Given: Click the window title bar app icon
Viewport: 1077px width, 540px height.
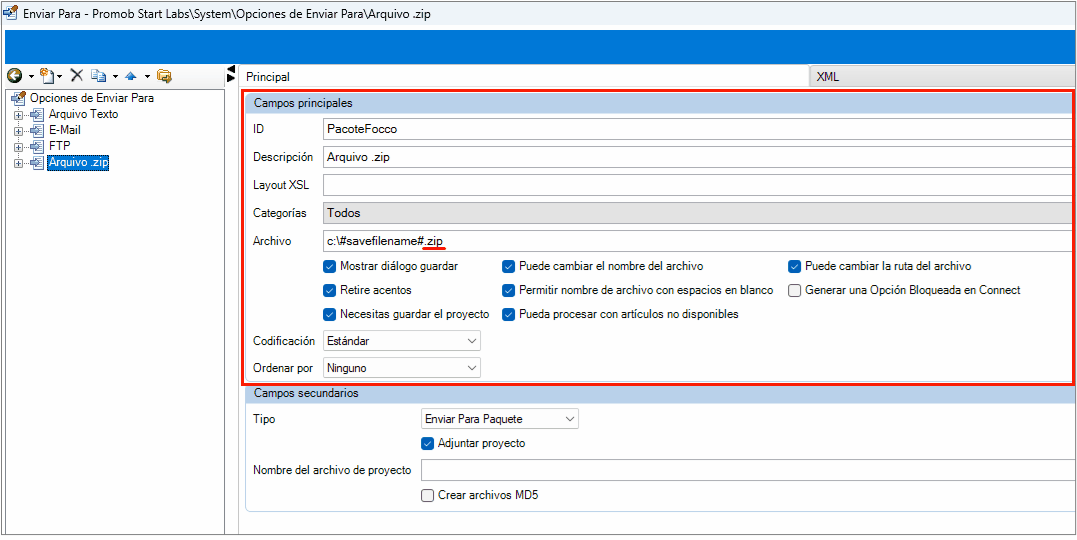Looking at the screenshot, I should [11, 14].
